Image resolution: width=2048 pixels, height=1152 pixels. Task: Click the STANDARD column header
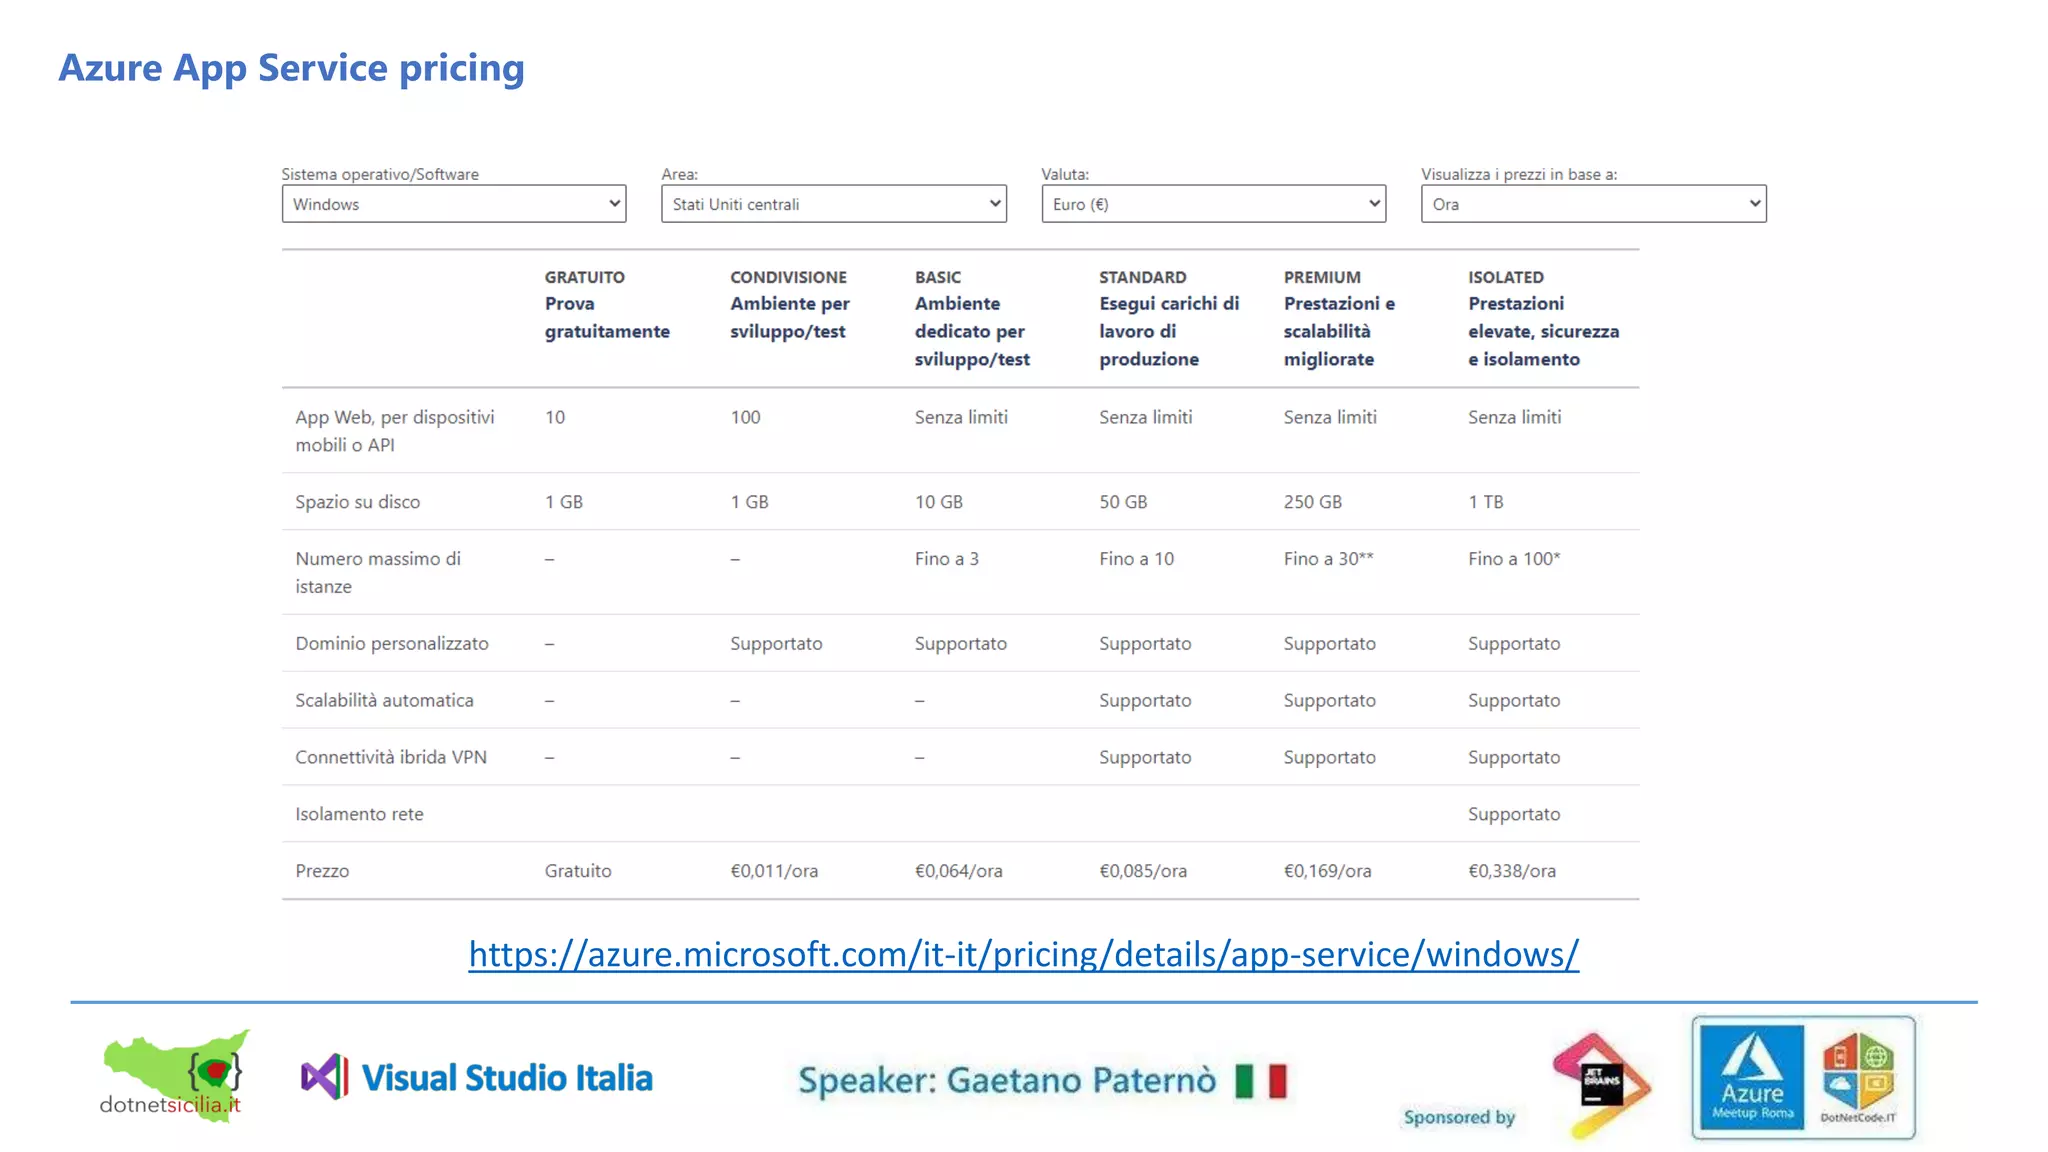pyautogui.click(x=1143, y=277)
